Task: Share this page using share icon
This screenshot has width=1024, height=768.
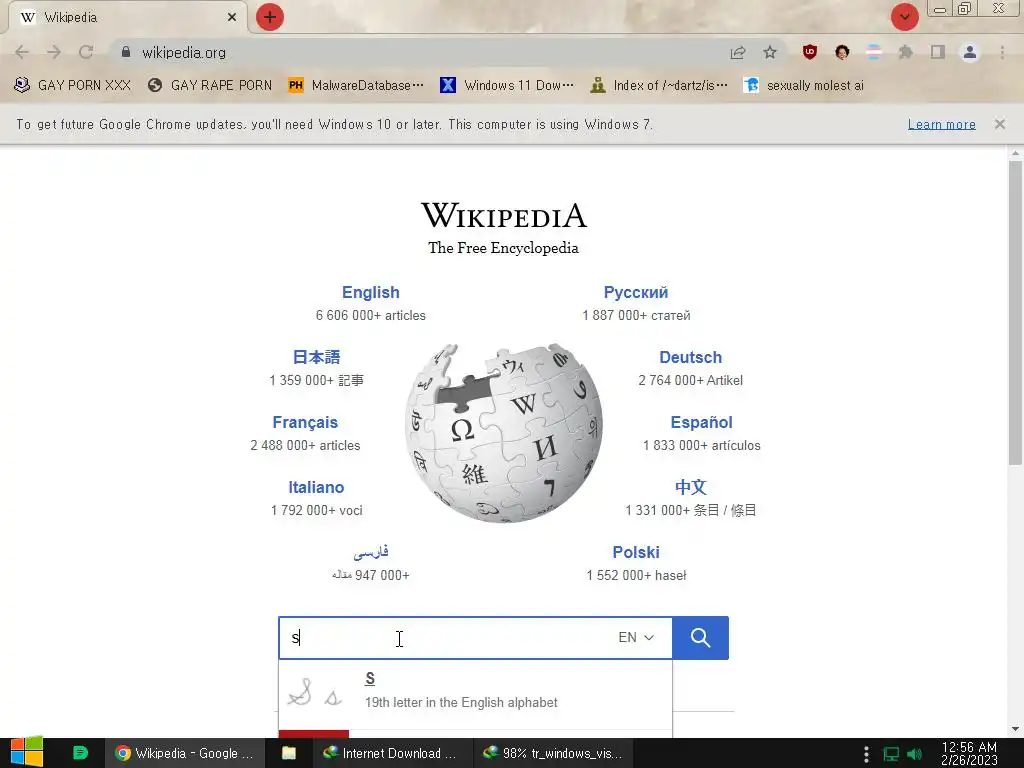Action: point(738,52)
